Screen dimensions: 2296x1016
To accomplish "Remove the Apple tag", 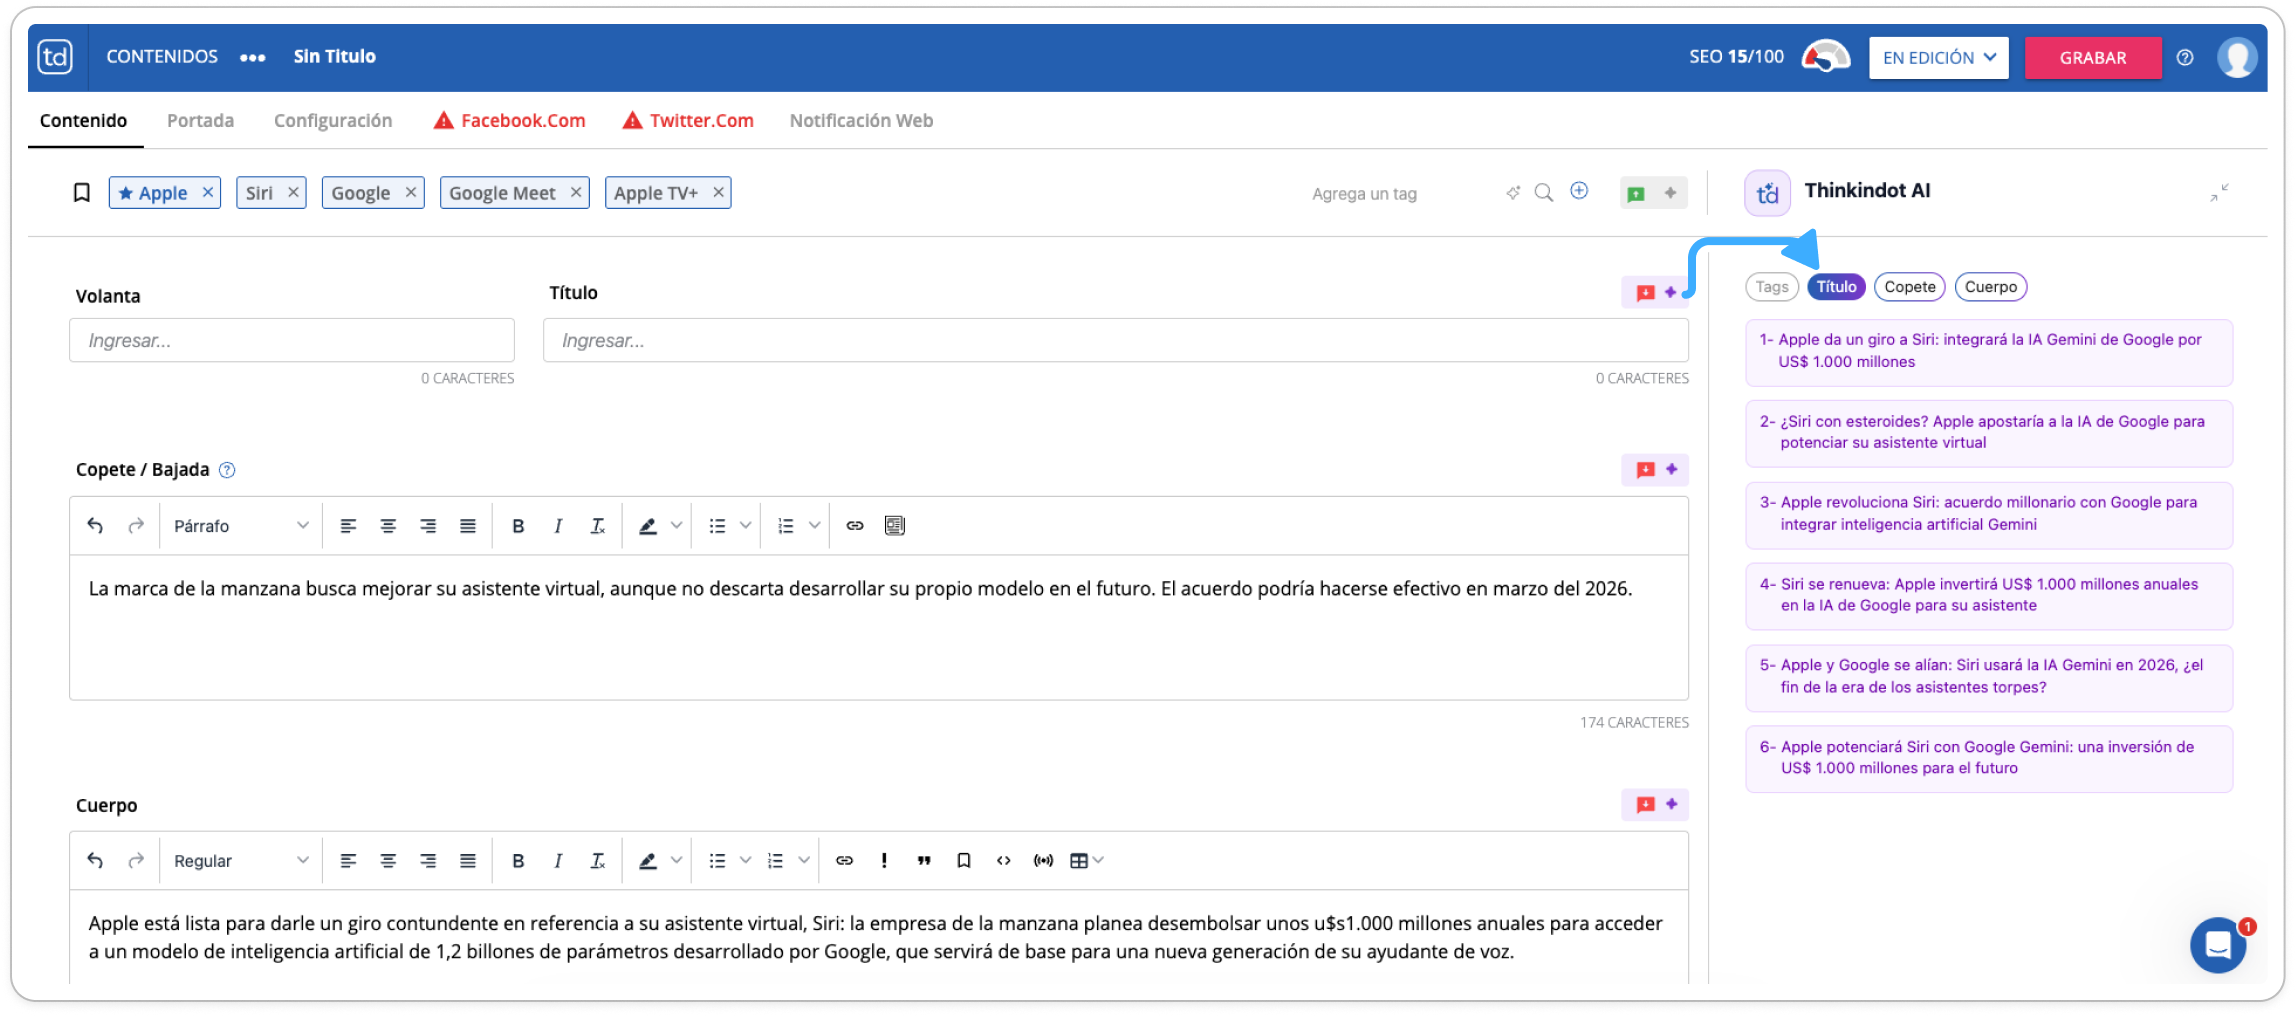I will pos(208,192).
